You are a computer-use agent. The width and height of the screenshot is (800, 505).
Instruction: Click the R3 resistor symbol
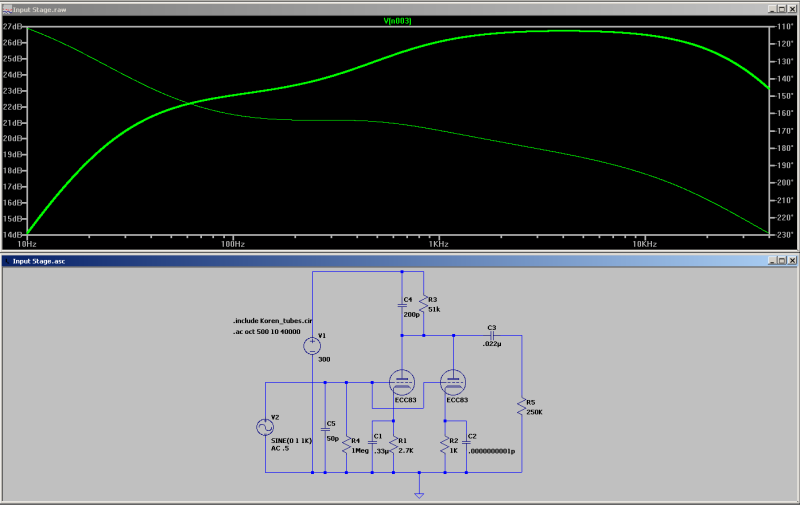click(423, 304)
